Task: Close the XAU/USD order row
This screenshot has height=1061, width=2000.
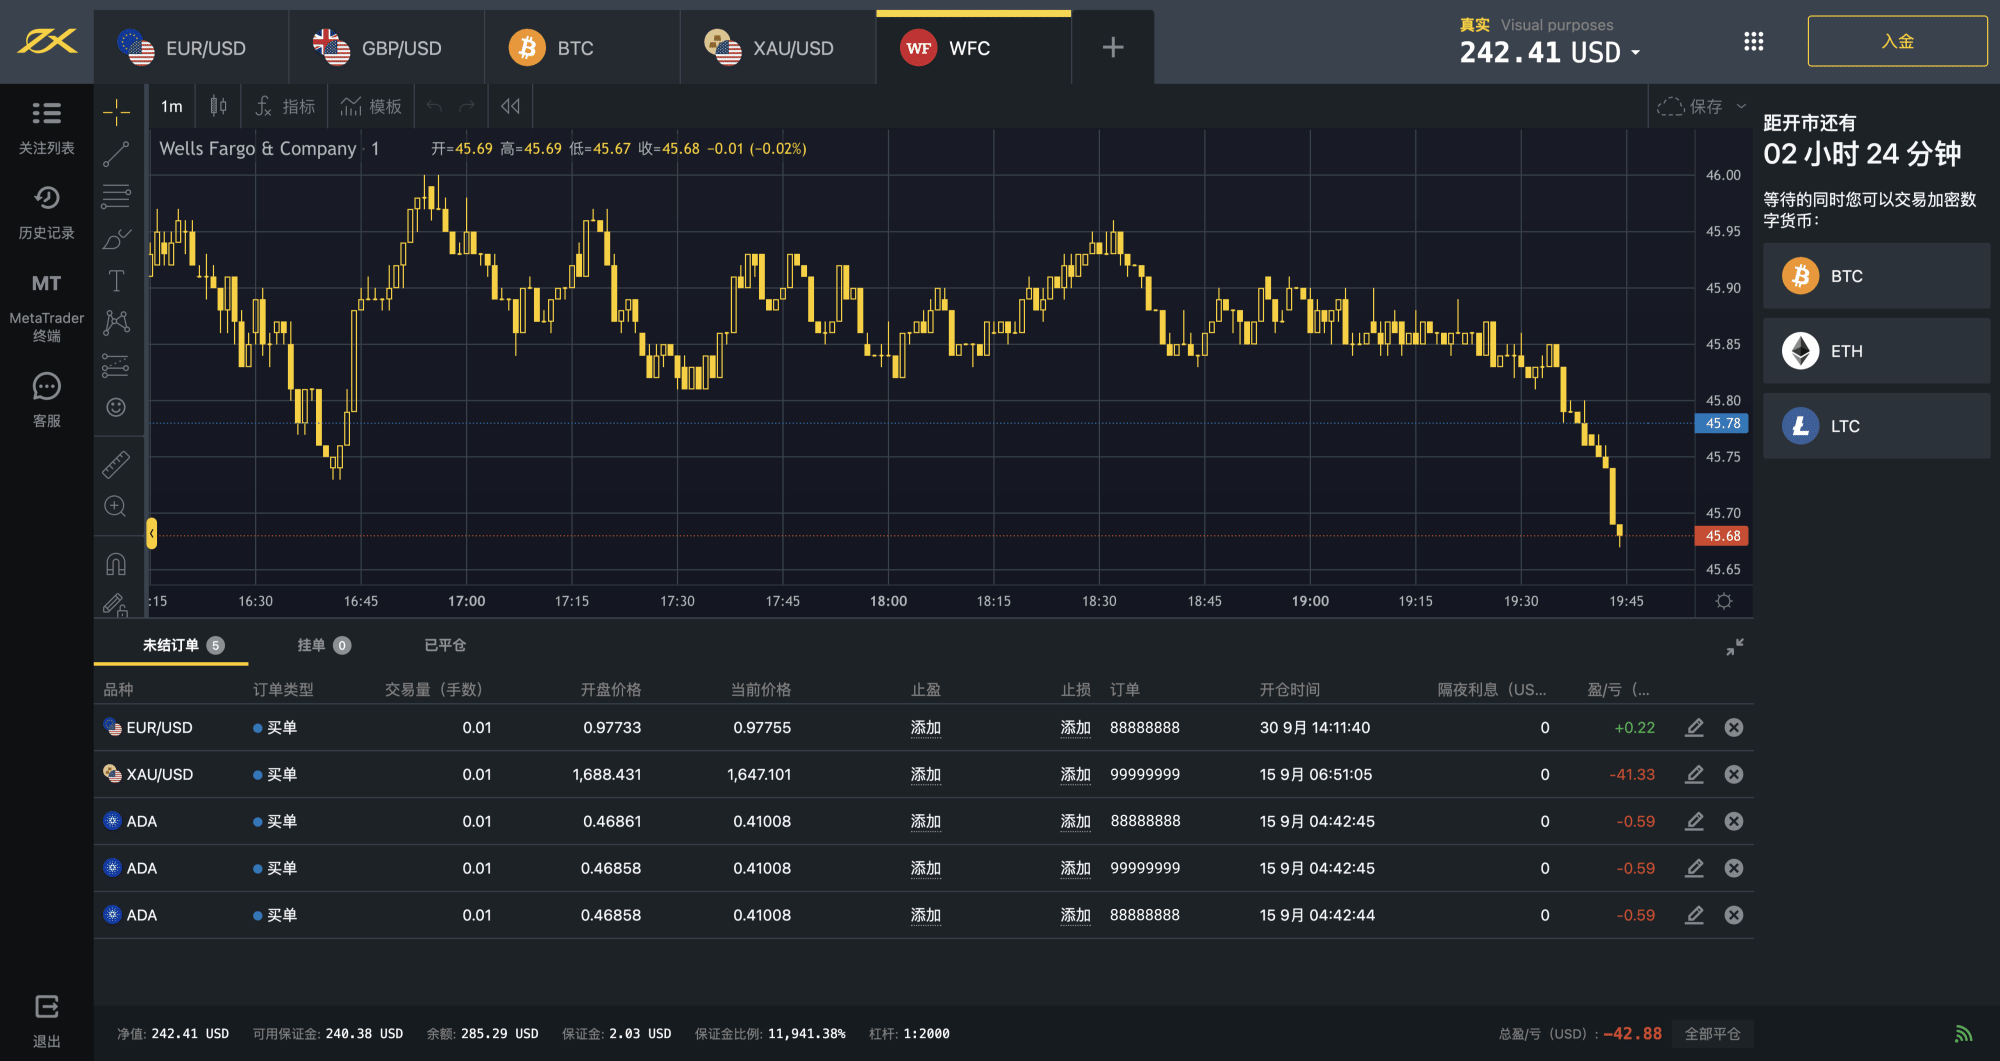Action: 1734,774
